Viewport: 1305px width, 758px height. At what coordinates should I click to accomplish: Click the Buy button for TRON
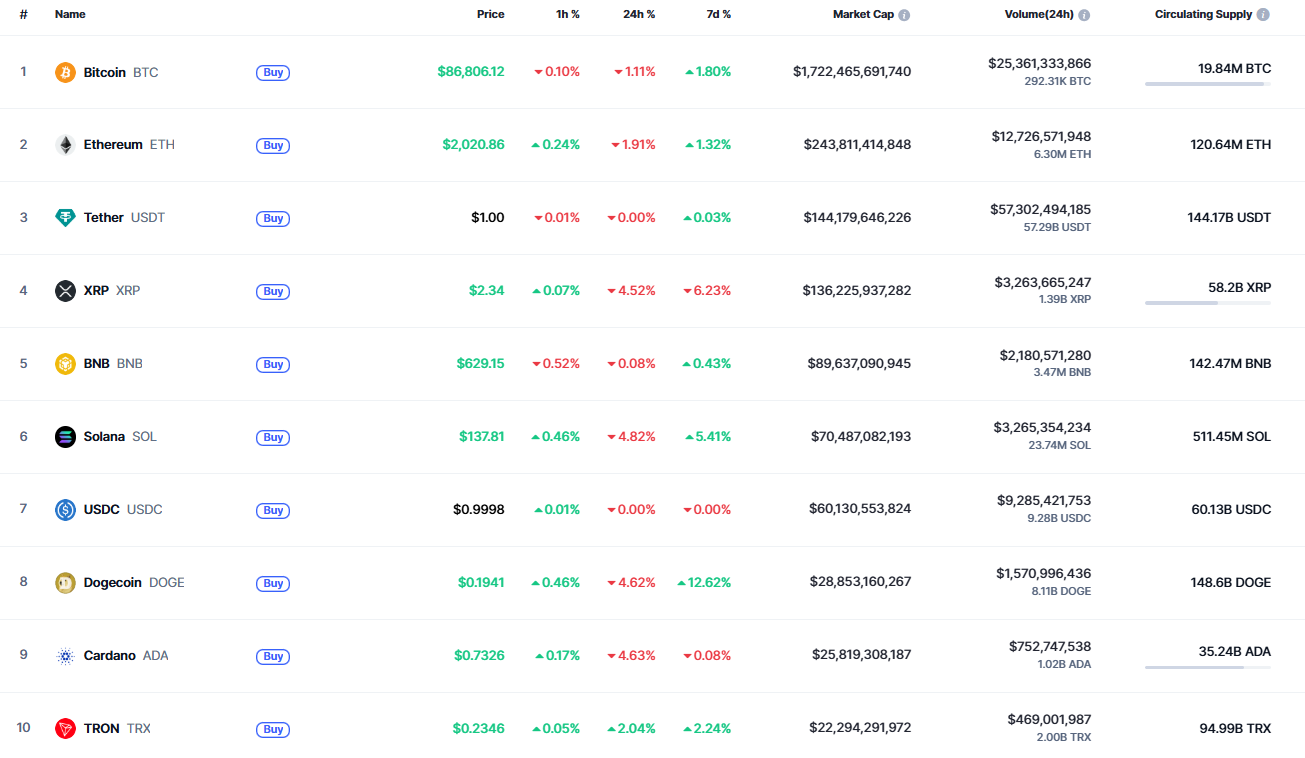[273, 730]
